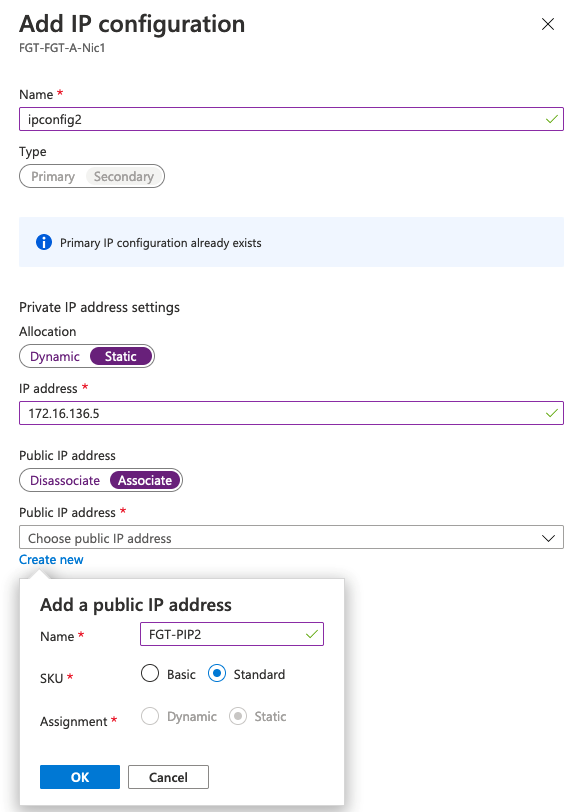Click the green checkmark in ipconfig2 field

(x=551, y=119)
